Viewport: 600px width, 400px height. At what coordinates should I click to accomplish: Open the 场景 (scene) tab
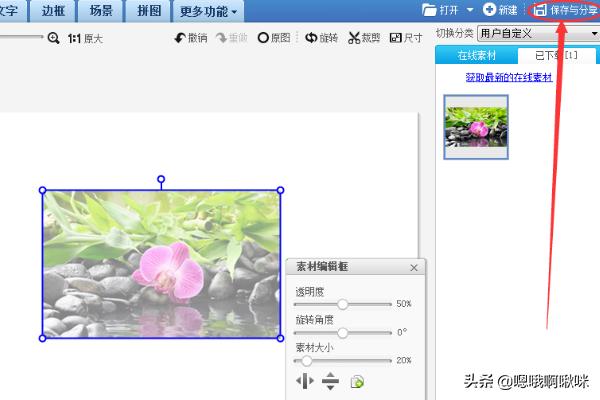pos(101,11)
